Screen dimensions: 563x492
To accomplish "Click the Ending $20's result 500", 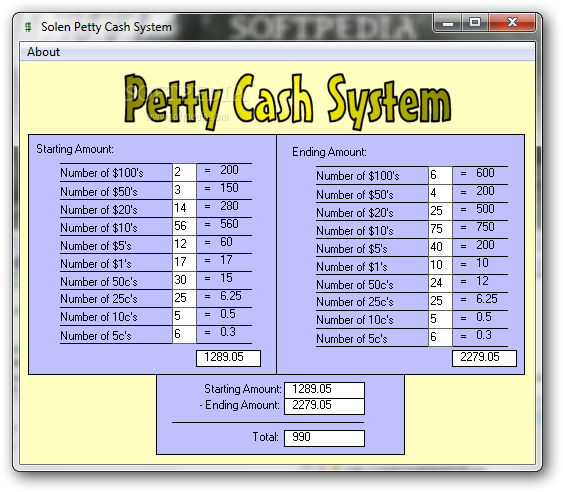I will (x=485, y=209).
